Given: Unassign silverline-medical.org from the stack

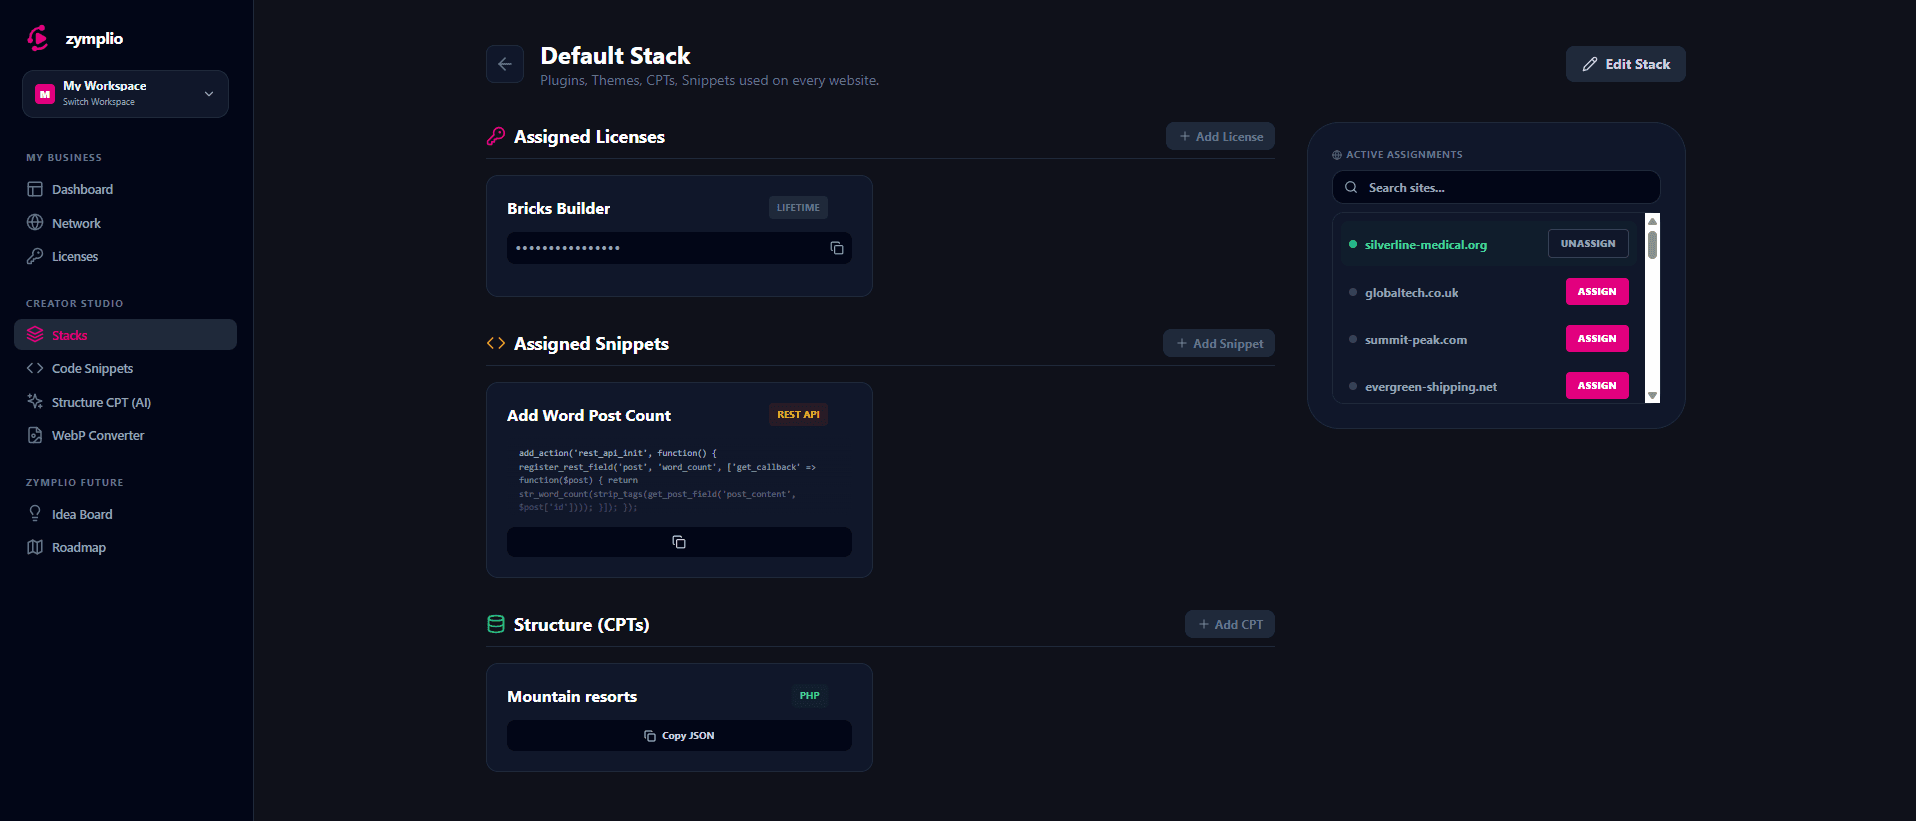Looking at the screenshot, I should click(x=1587, y=243).
